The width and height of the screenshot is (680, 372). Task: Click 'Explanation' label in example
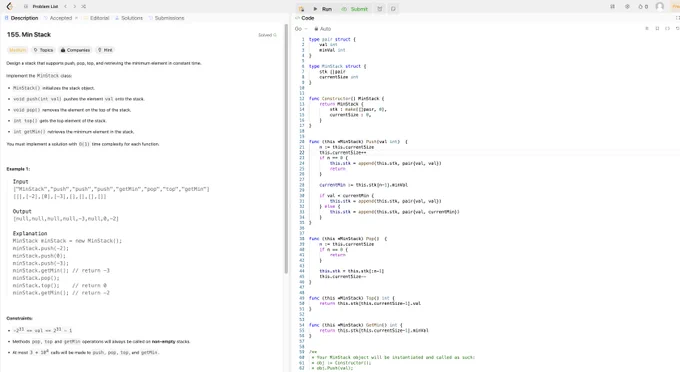point(30,233)
